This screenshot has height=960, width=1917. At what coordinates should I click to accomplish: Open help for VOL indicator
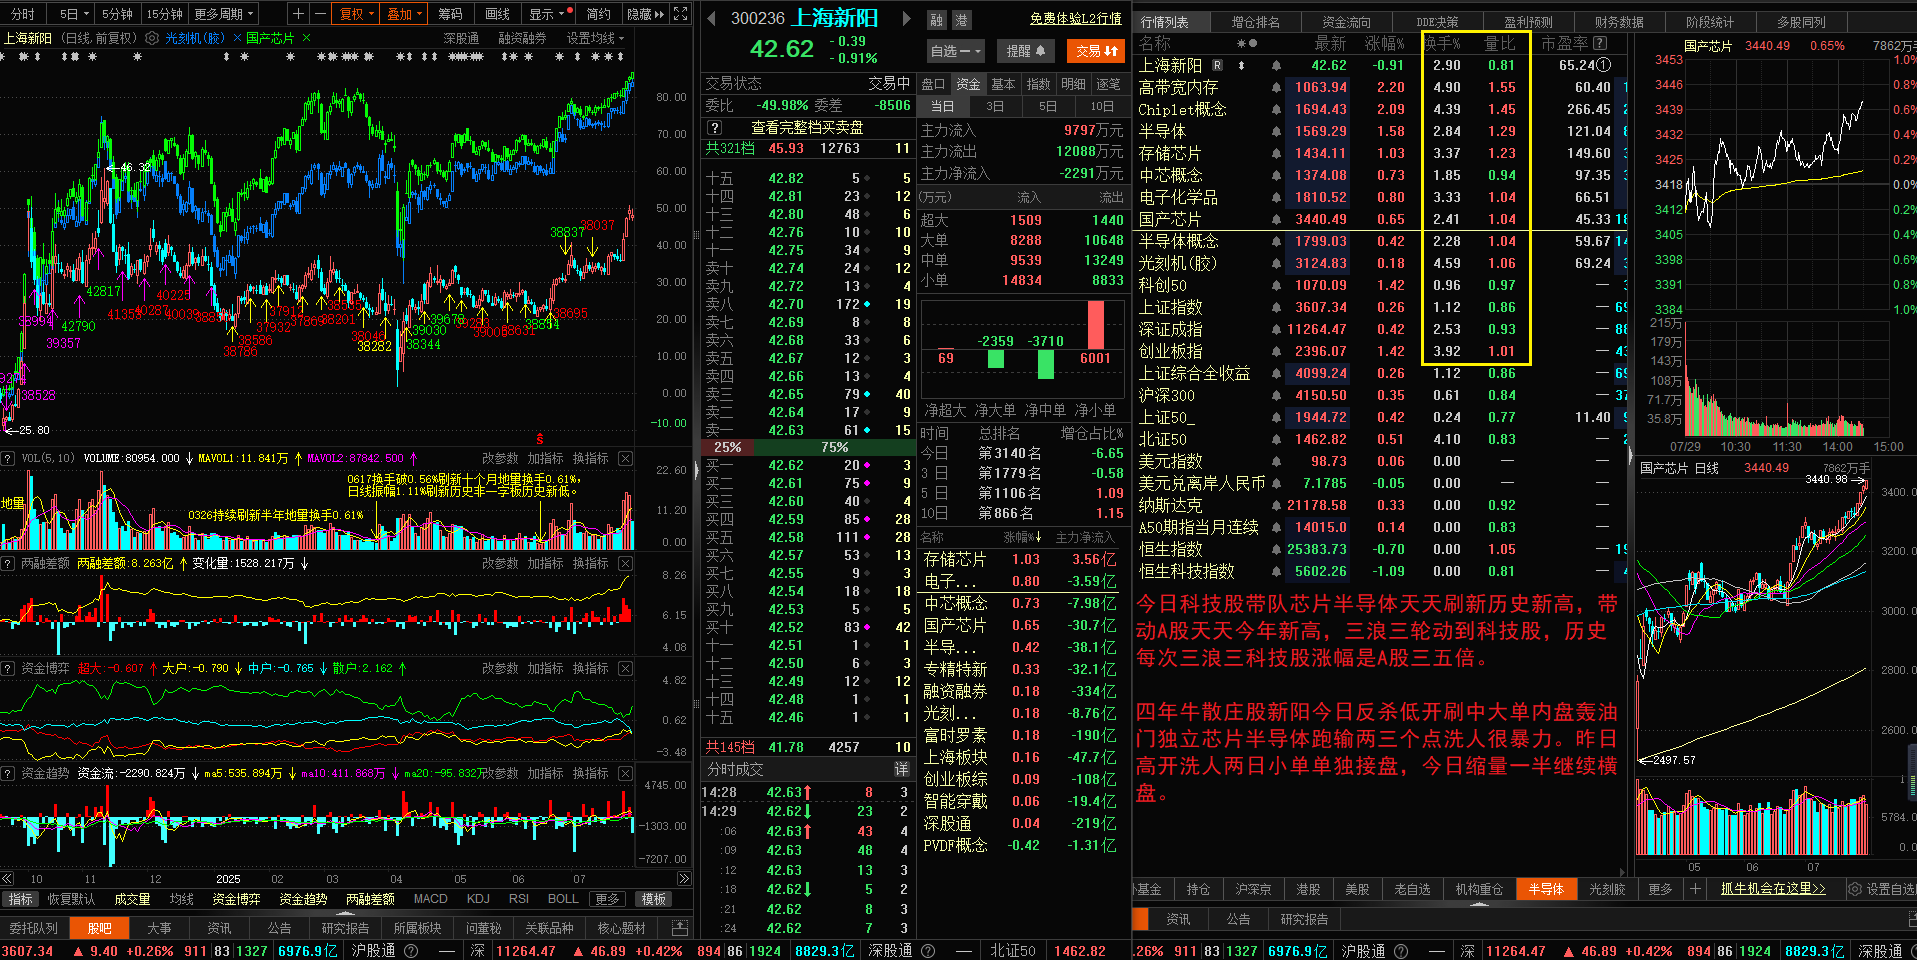8,459
